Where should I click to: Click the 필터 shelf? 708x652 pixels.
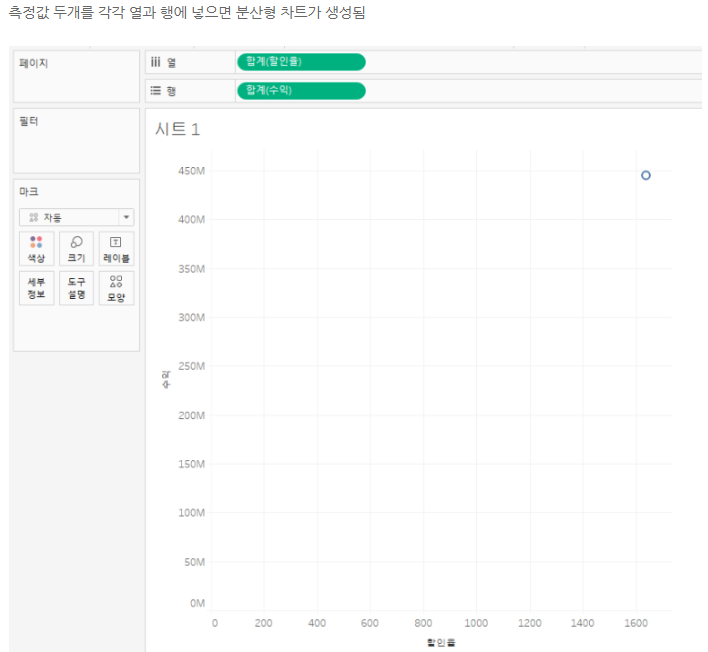point(76,140)
